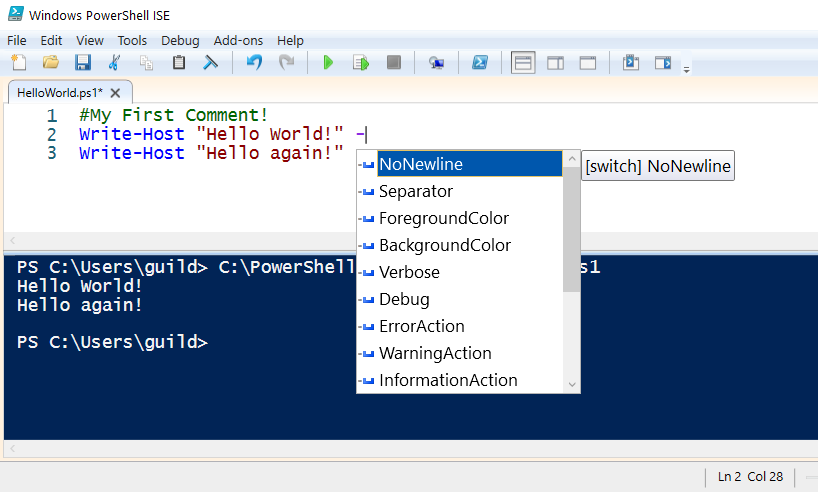Click the PowerShell ISE title bar icon
This screenshot has width=818, height=492.
click(x=16, y=14)
